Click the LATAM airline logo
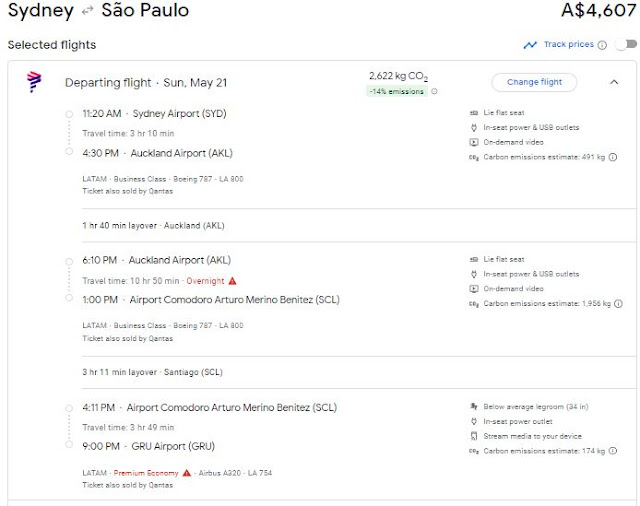This screenshot has width=640, height=506. click(x=34, y=82)
